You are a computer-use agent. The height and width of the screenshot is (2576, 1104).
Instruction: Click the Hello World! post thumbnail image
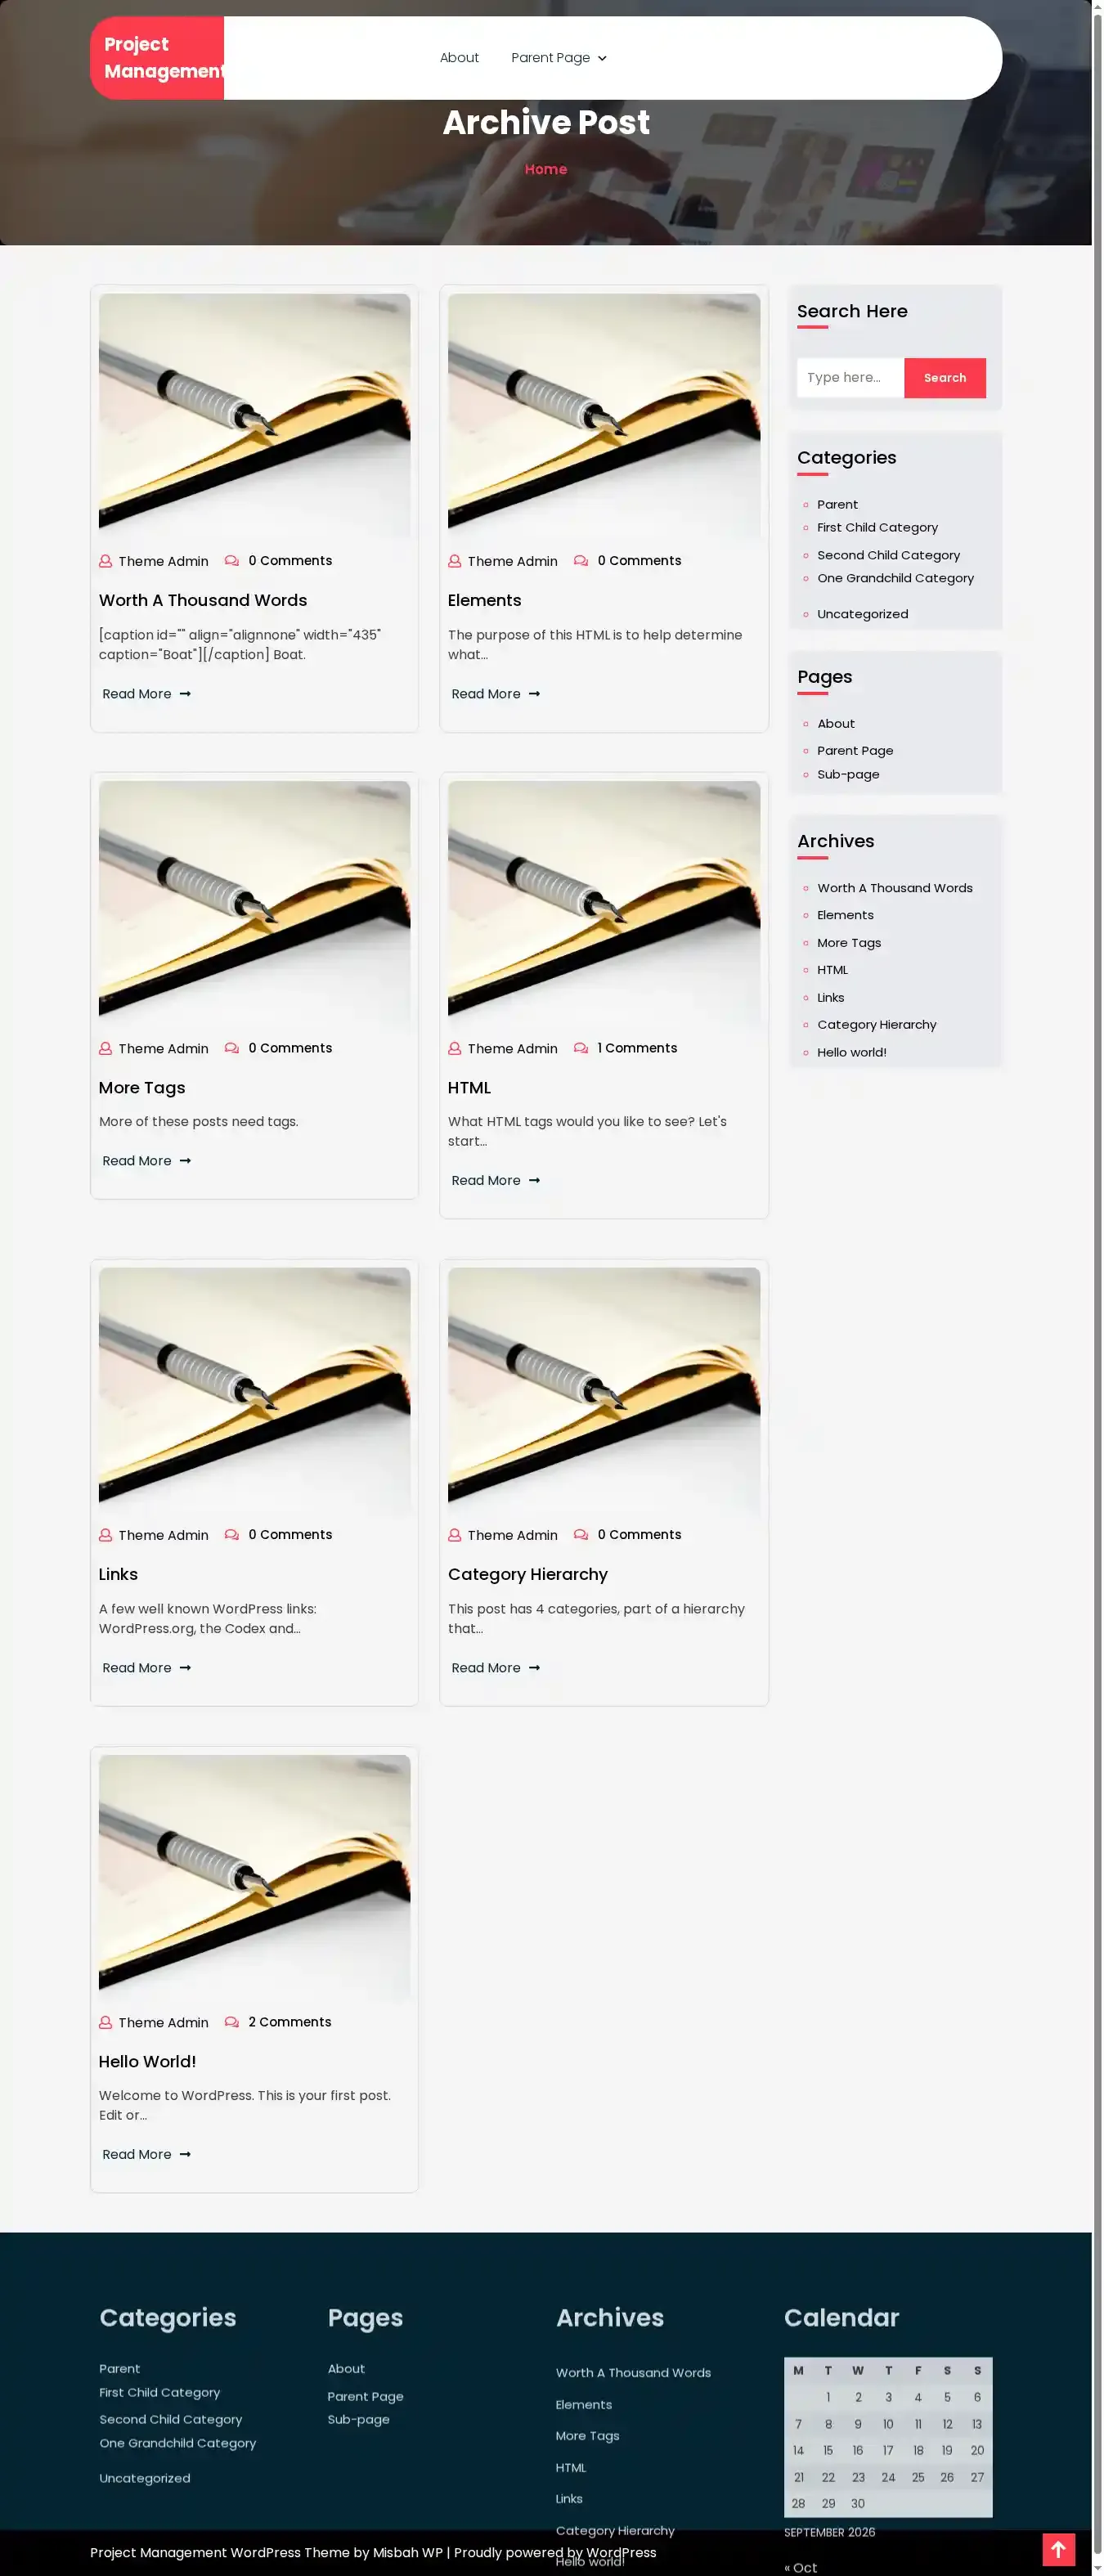coord(254,1877)
